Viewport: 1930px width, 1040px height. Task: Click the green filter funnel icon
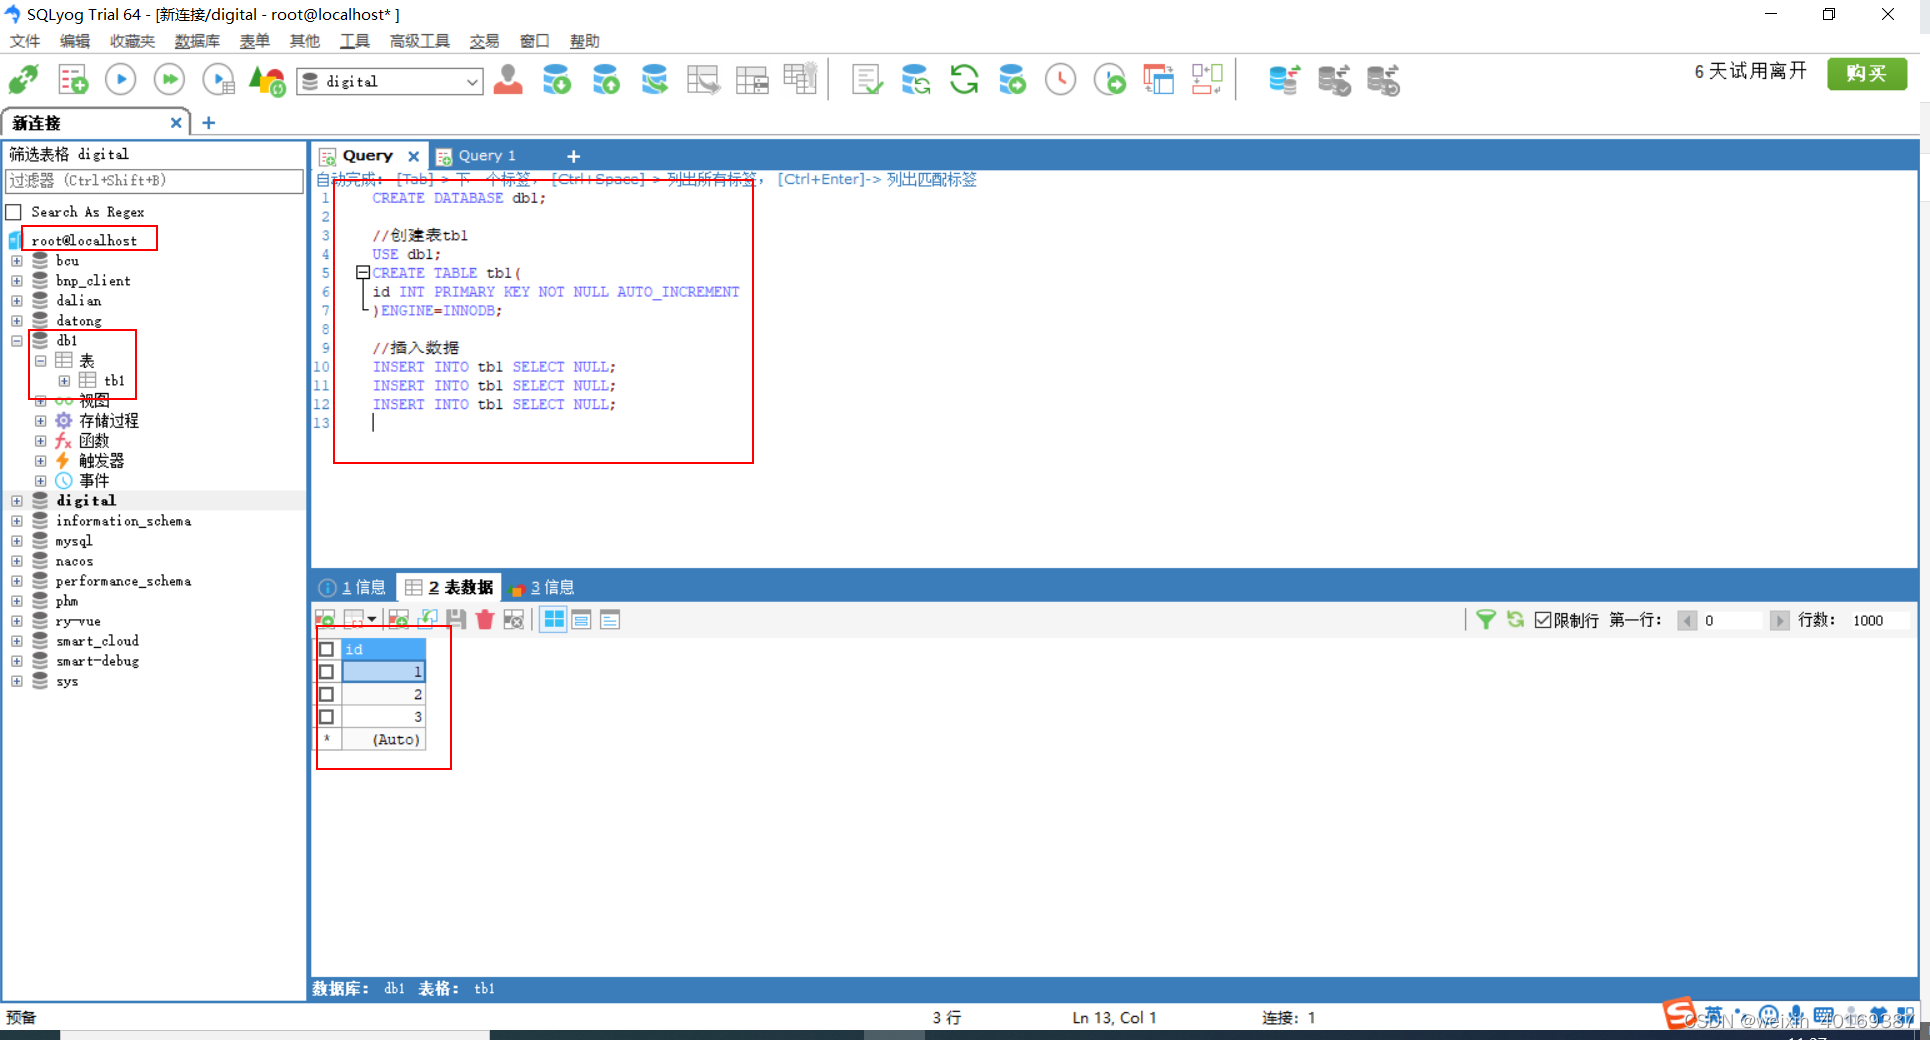coord(1486,620)
